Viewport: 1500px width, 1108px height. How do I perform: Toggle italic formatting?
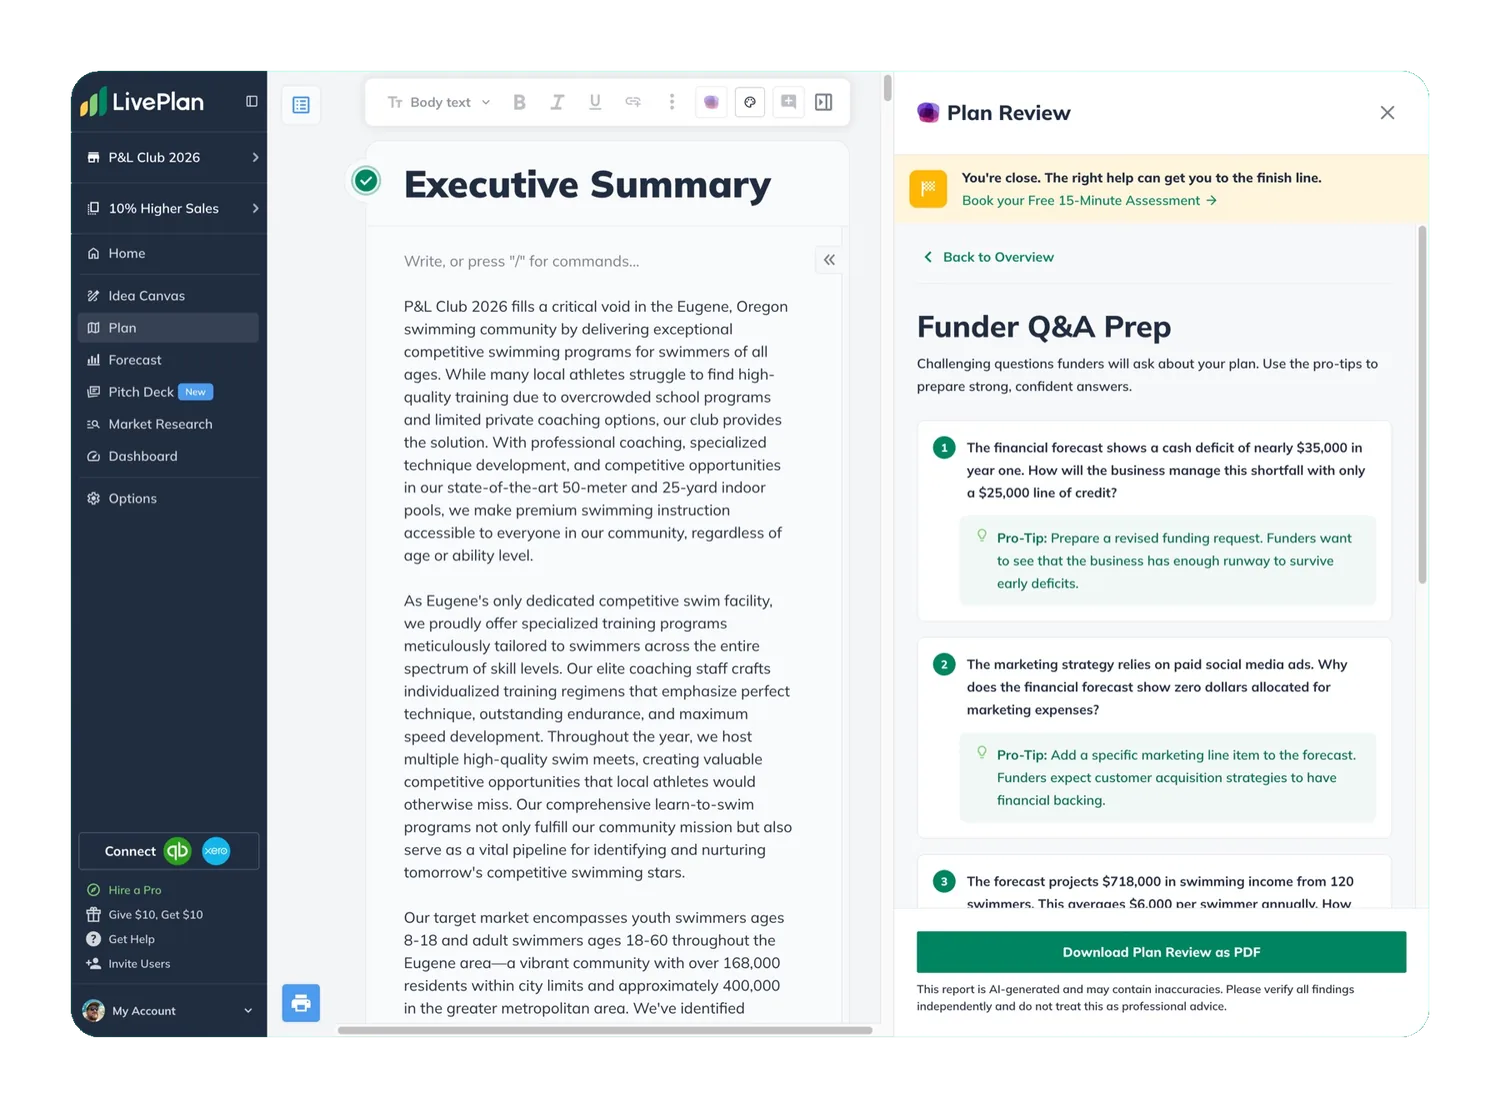[x=557, y=102]
